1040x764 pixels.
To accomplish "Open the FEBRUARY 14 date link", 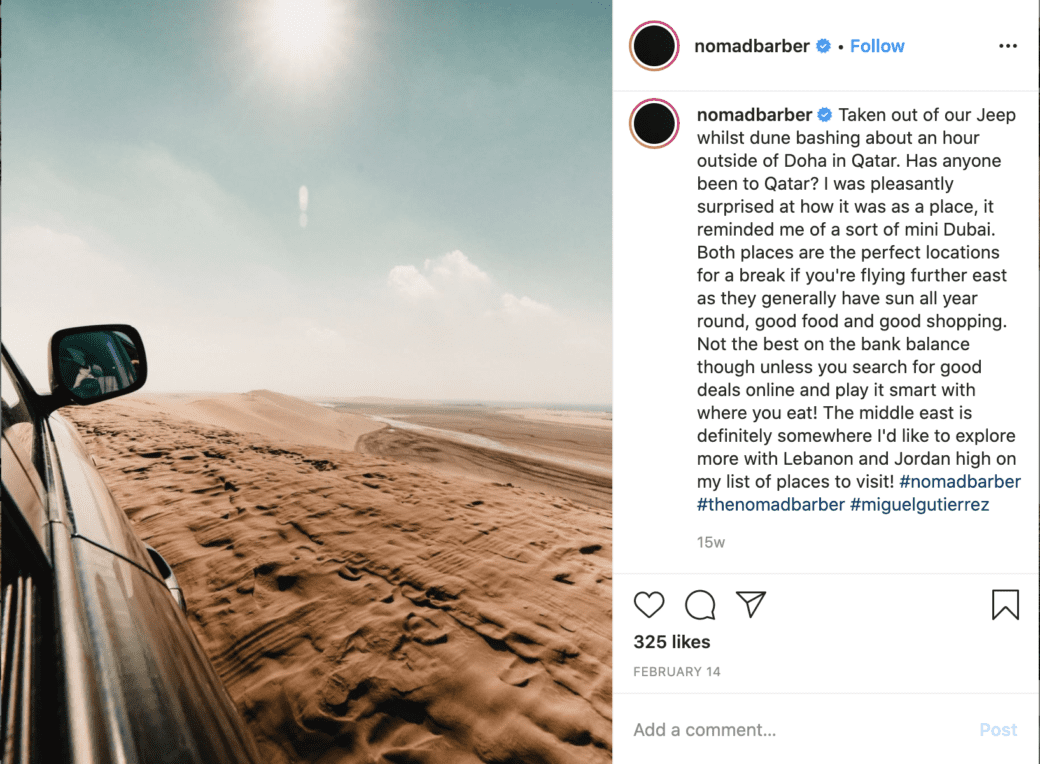I will 677,672.
